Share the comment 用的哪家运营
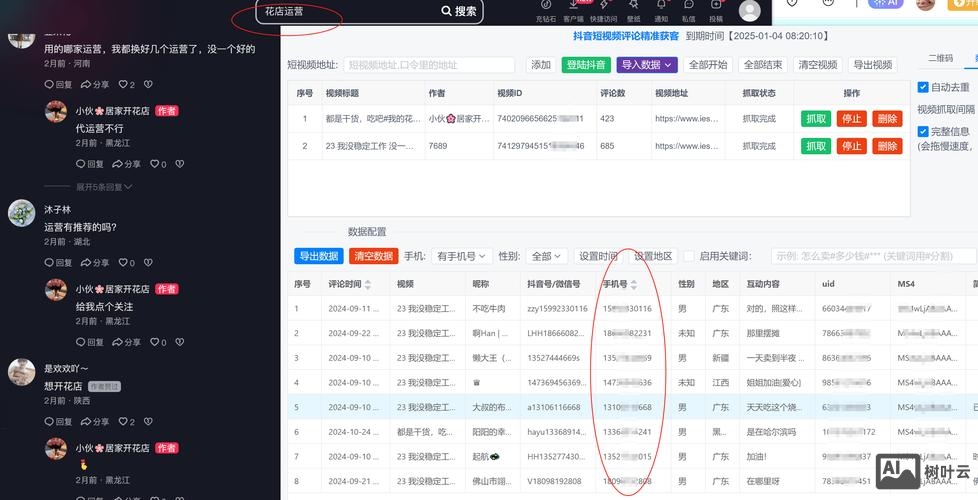The width and height of the screenshot is (978, 500). (95, 84)
